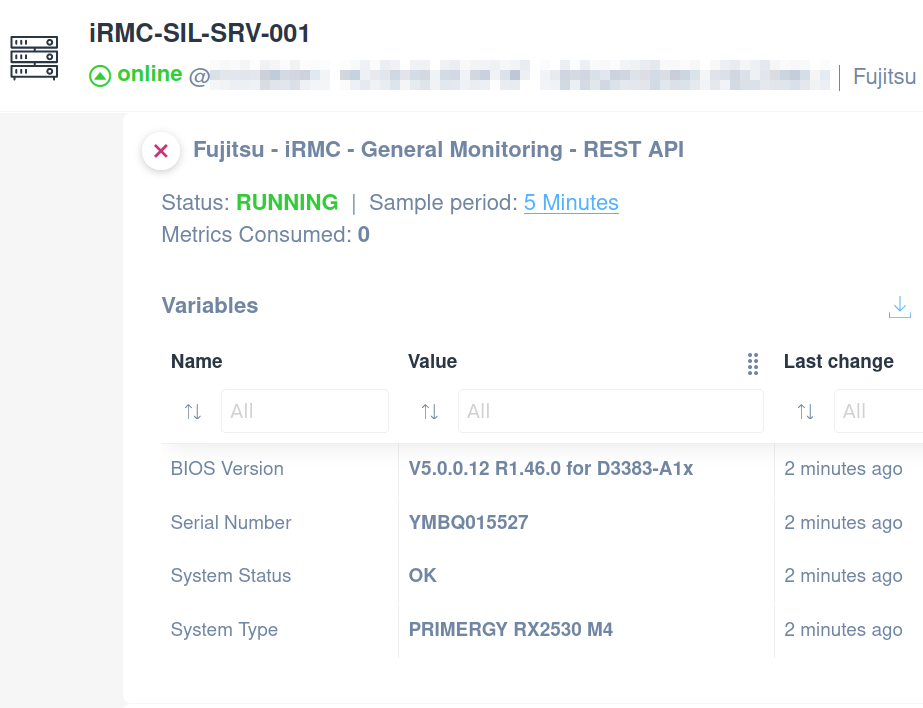Select the System Status row name

click(231, 576)
